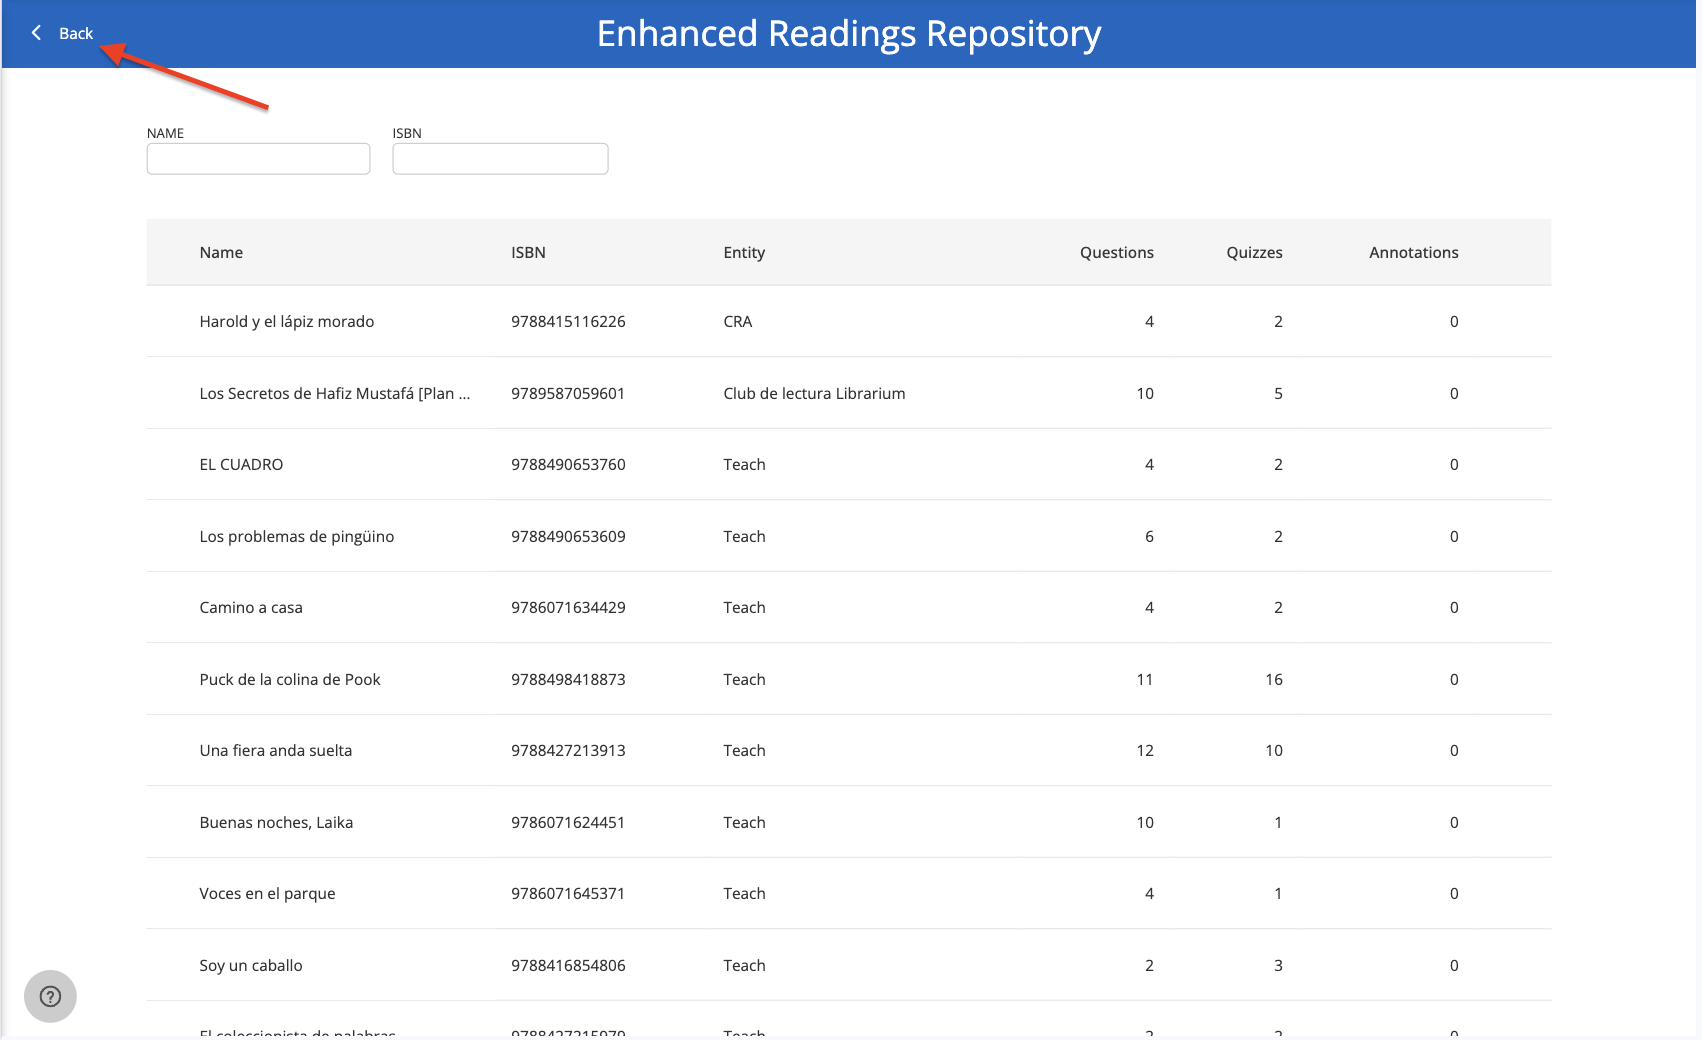Click the Quizzes column header

pos(1254,252)
